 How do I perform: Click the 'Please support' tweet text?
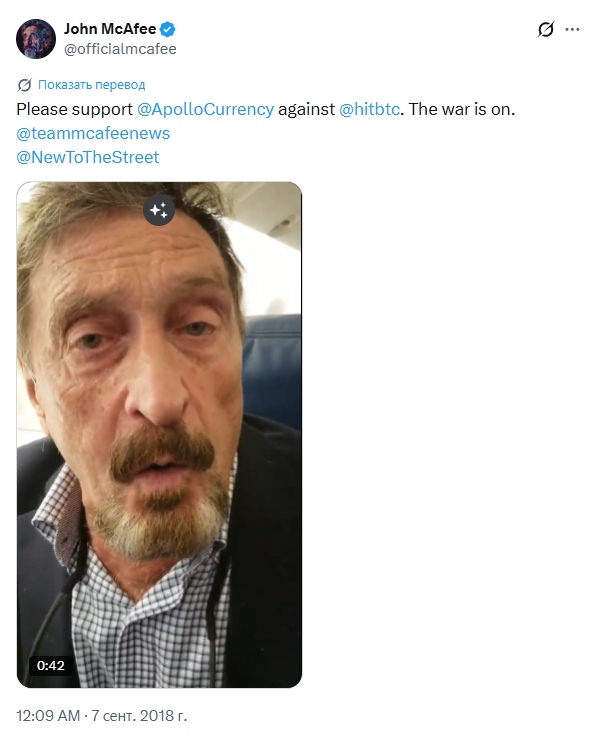click(x=74, y=109)
